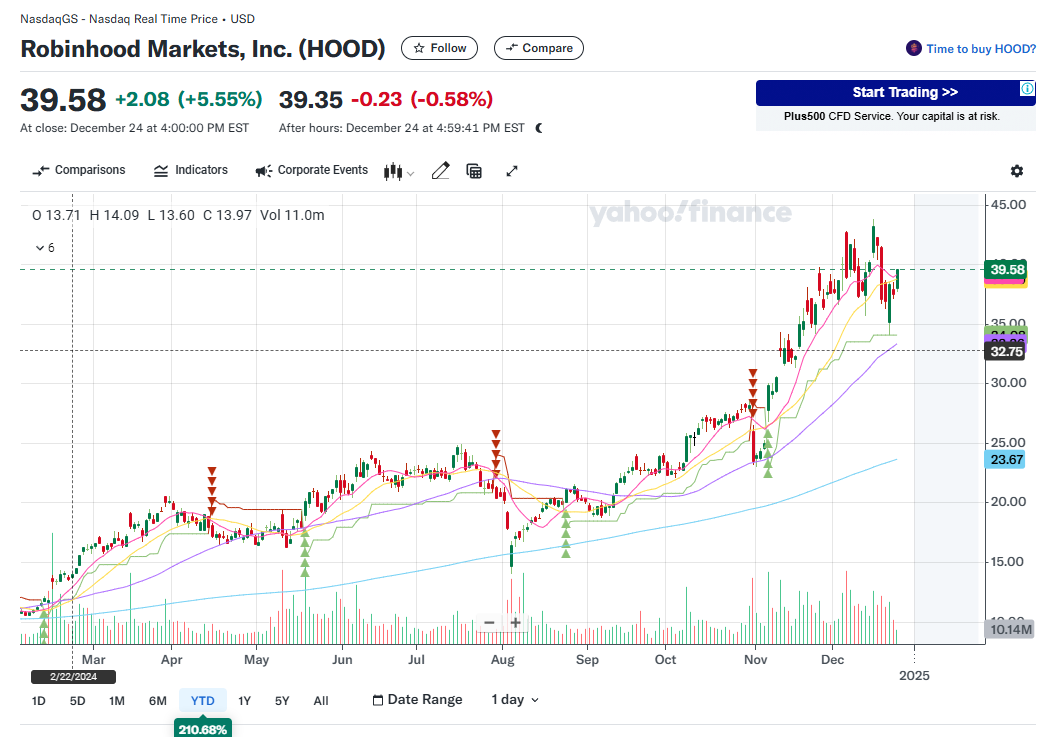
Task: Expand chart to full screen
Action: click(512, 171)
